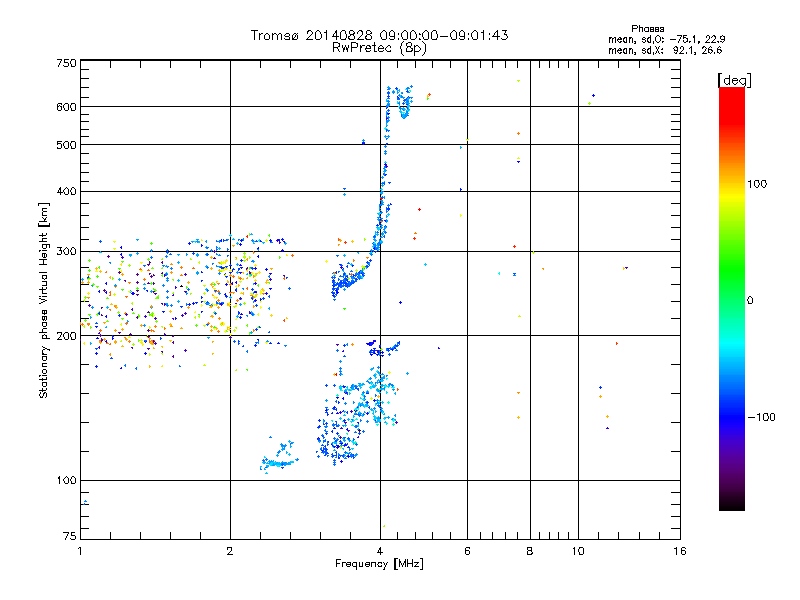Viewport: 800px width, 600px height.
Task: Click the dense blue echo cluster near 120 km
Action: (337, 441)
